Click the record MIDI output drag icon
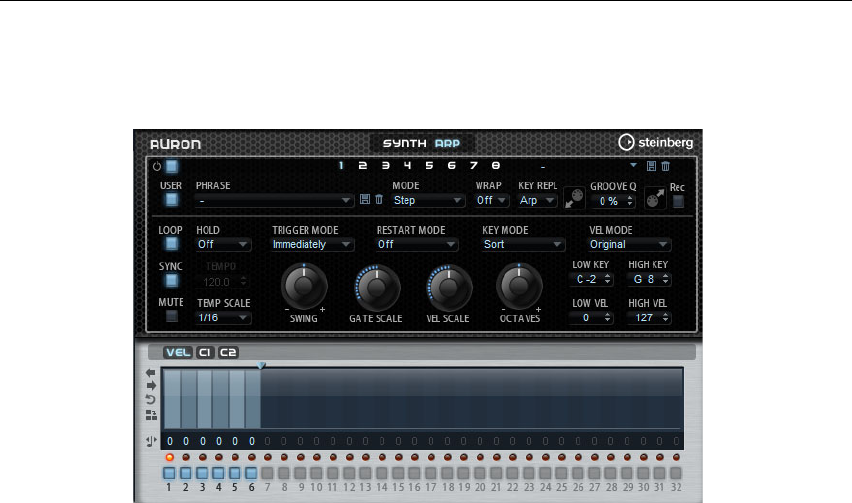 [x=655, y=198]
